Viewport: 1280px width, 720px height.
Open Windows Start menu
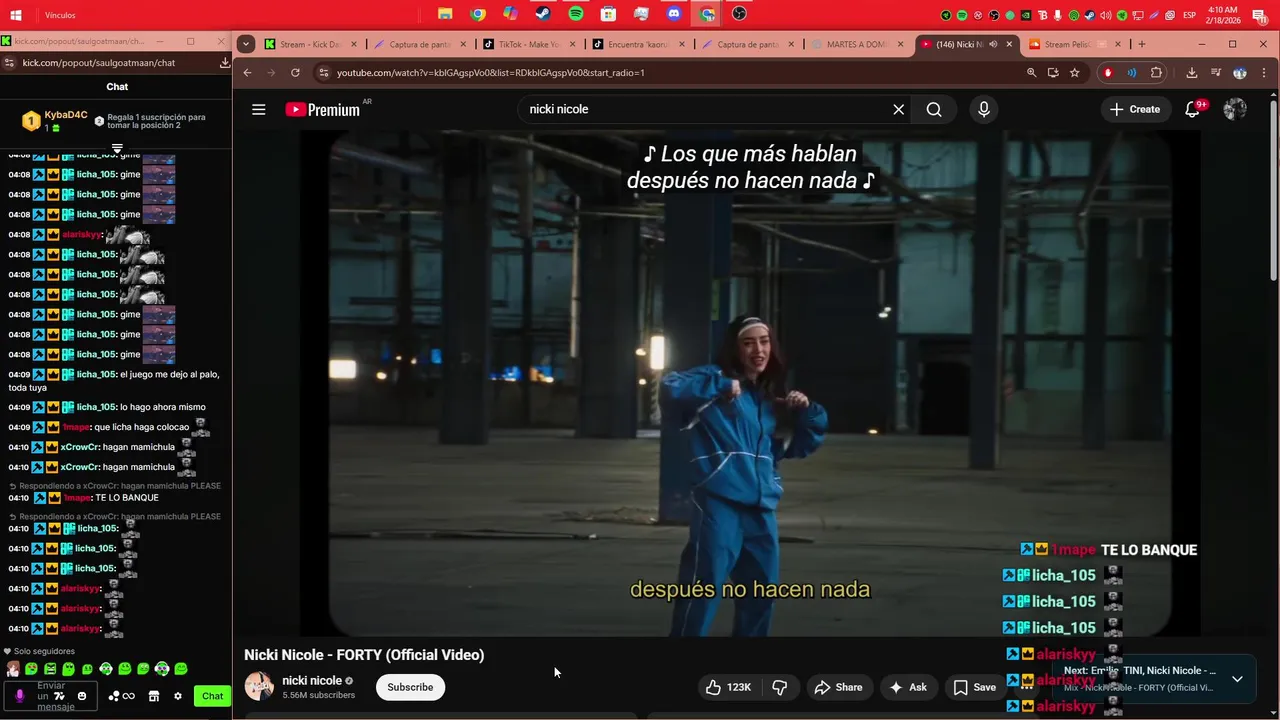(16, 15)
